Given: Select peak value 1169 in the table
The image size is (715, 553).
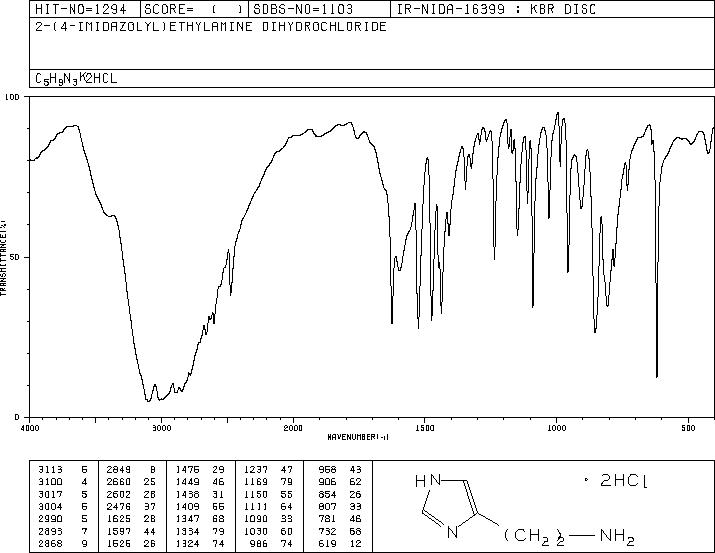Looking at the screenshot, I should pyautogui.click(x=256, y=482).
